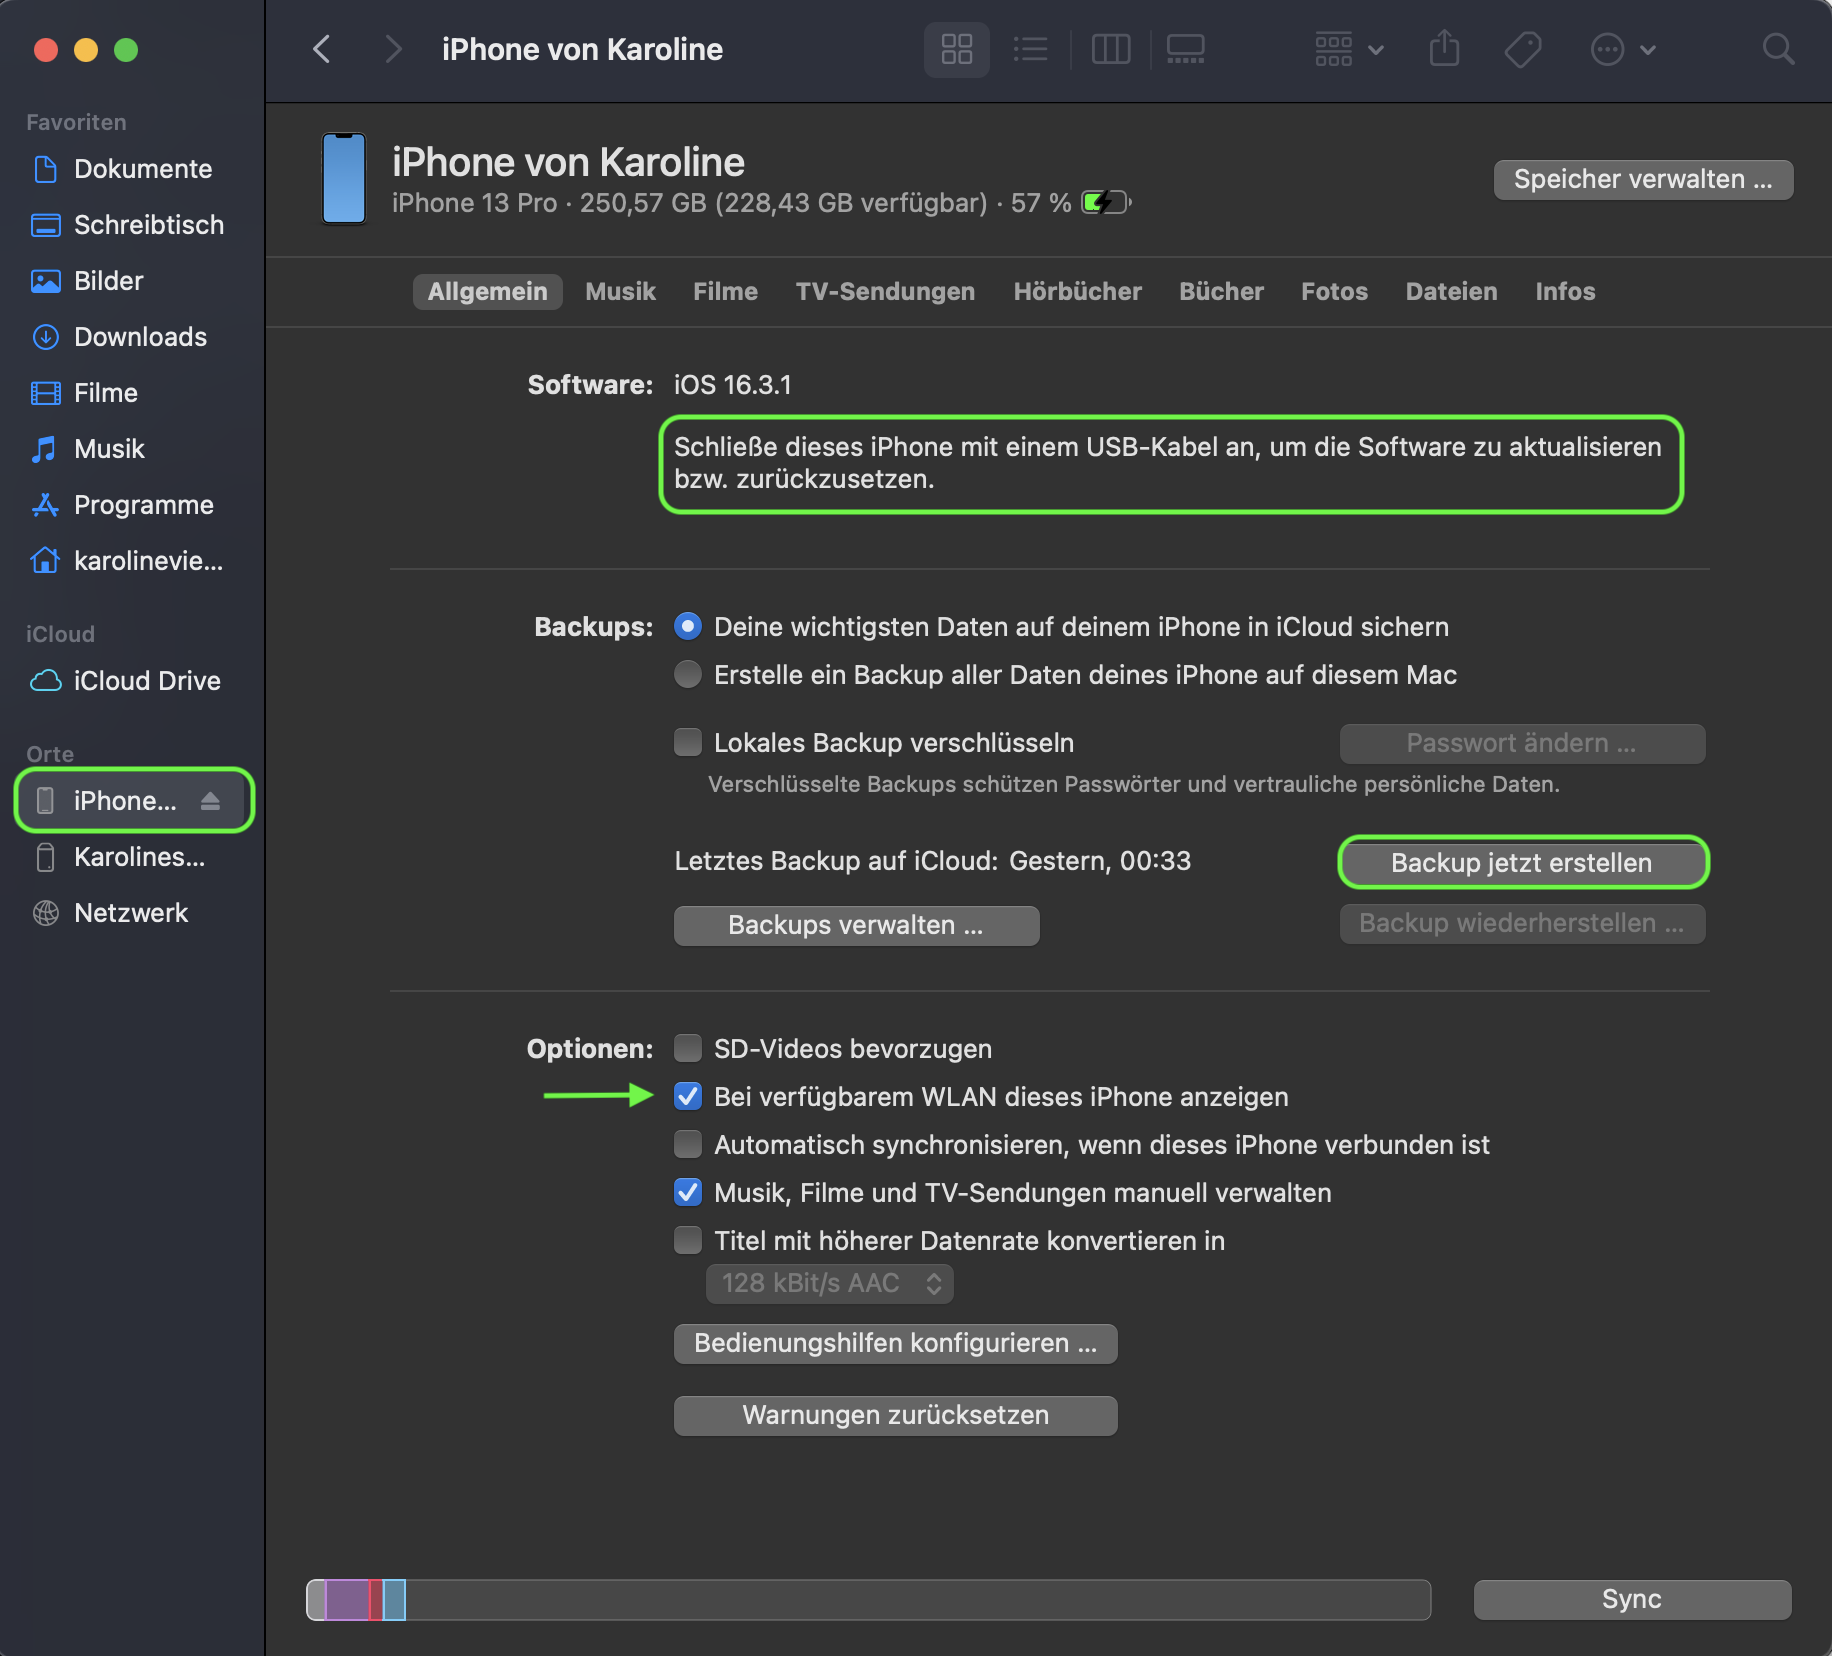1832x1656 pixels.
Task: Click the tag icon in toolbar
Action: coord(1522,49)
